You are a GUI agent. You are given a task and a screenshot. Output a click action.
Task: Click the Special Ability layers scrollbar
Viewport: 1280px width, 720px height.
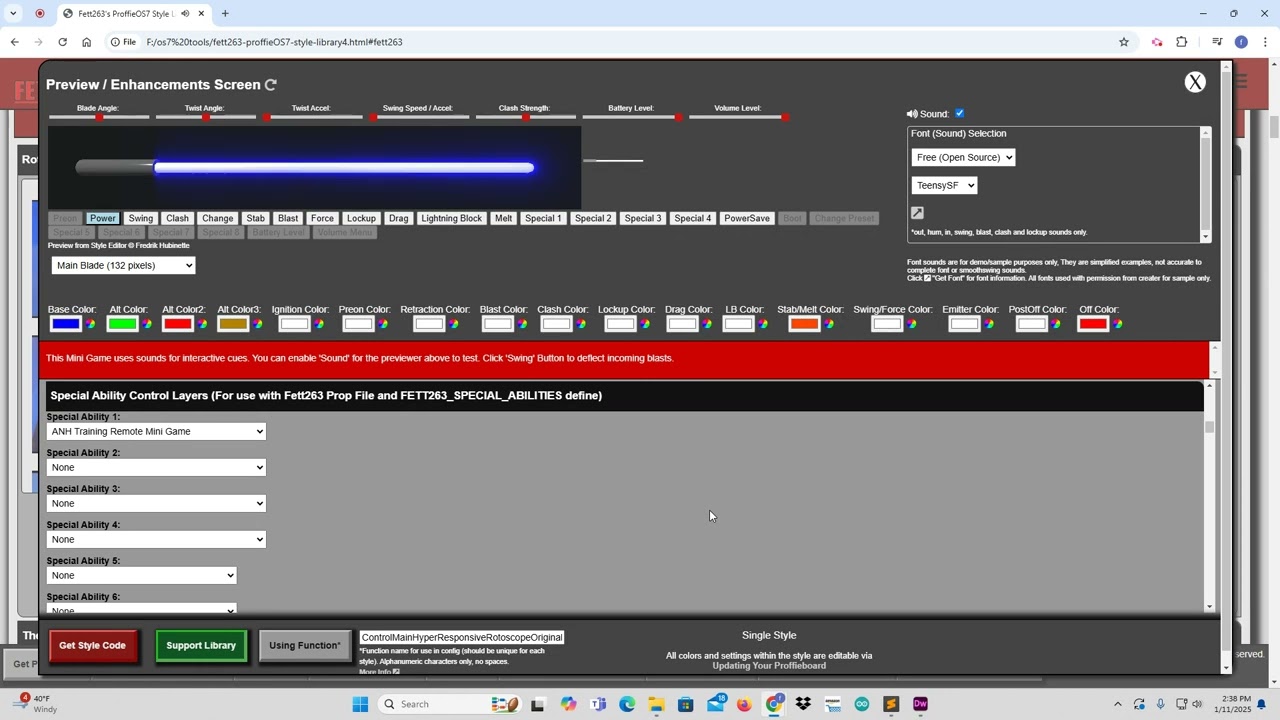click(1210, 427)
